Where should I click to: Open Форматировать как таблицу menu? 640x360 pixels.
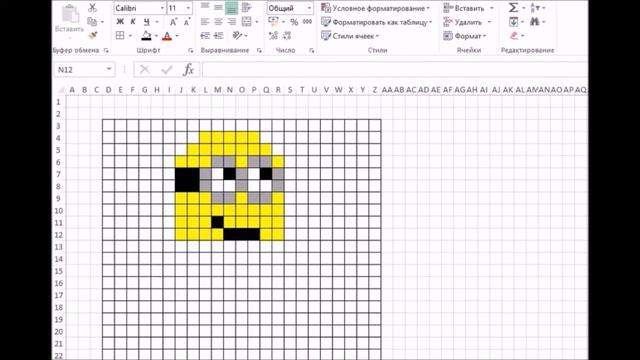(377, 22)
